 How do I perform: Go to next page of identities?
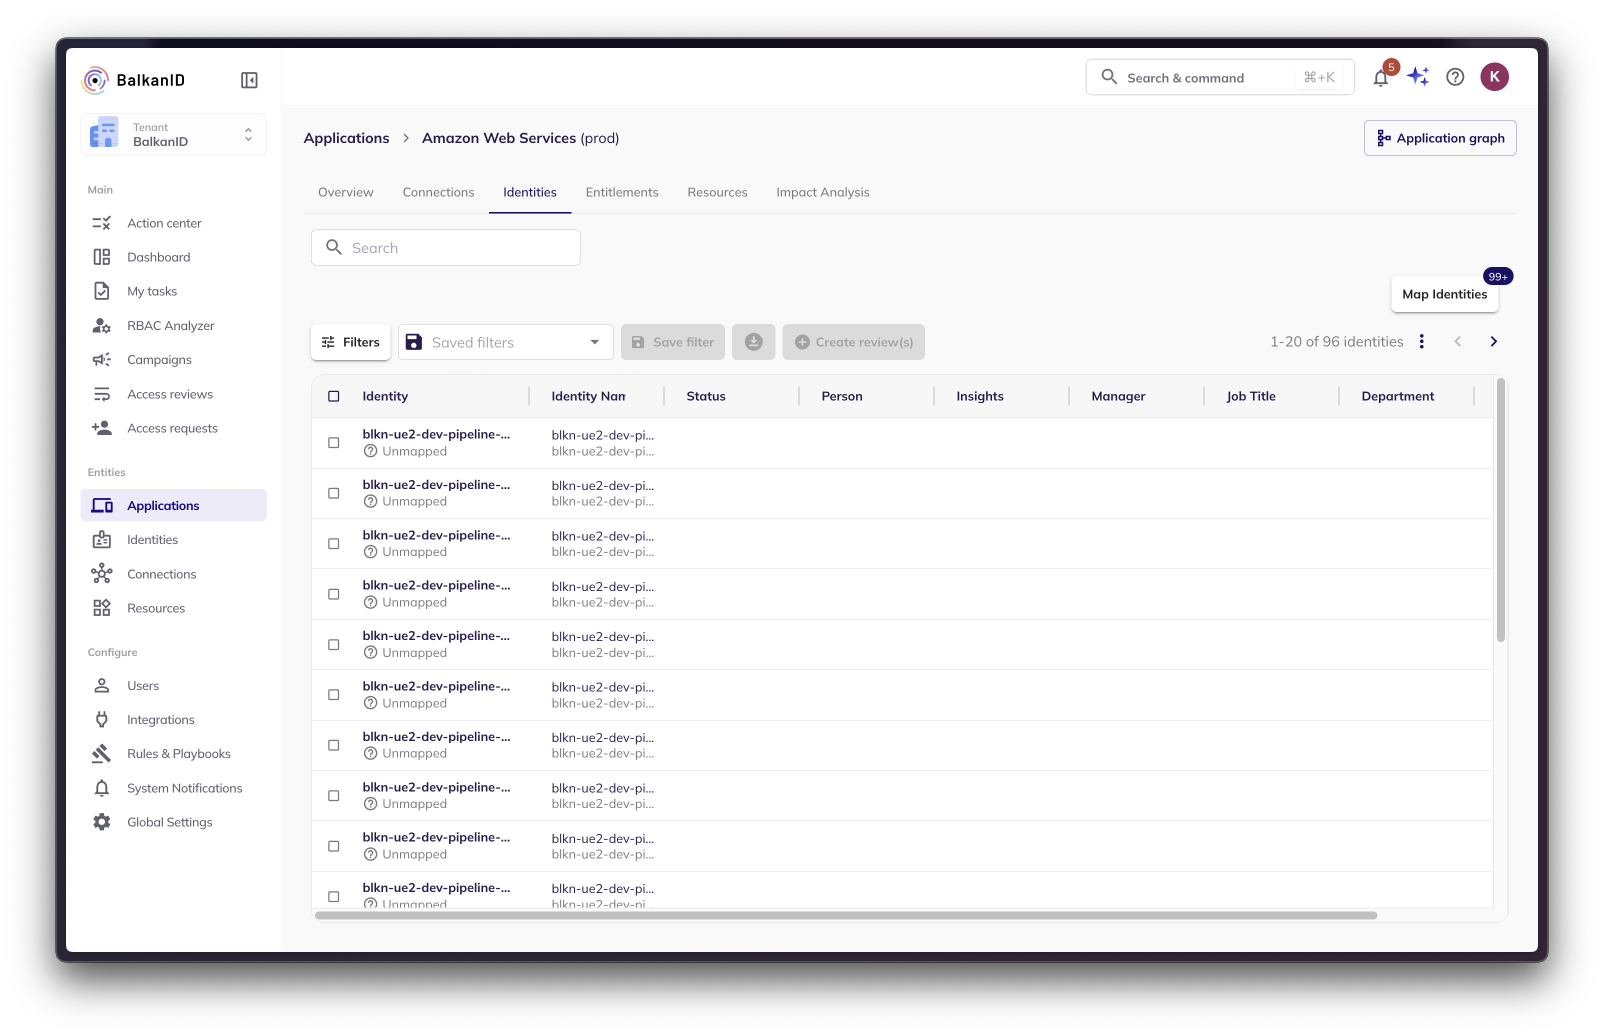tap(1493, 342)
